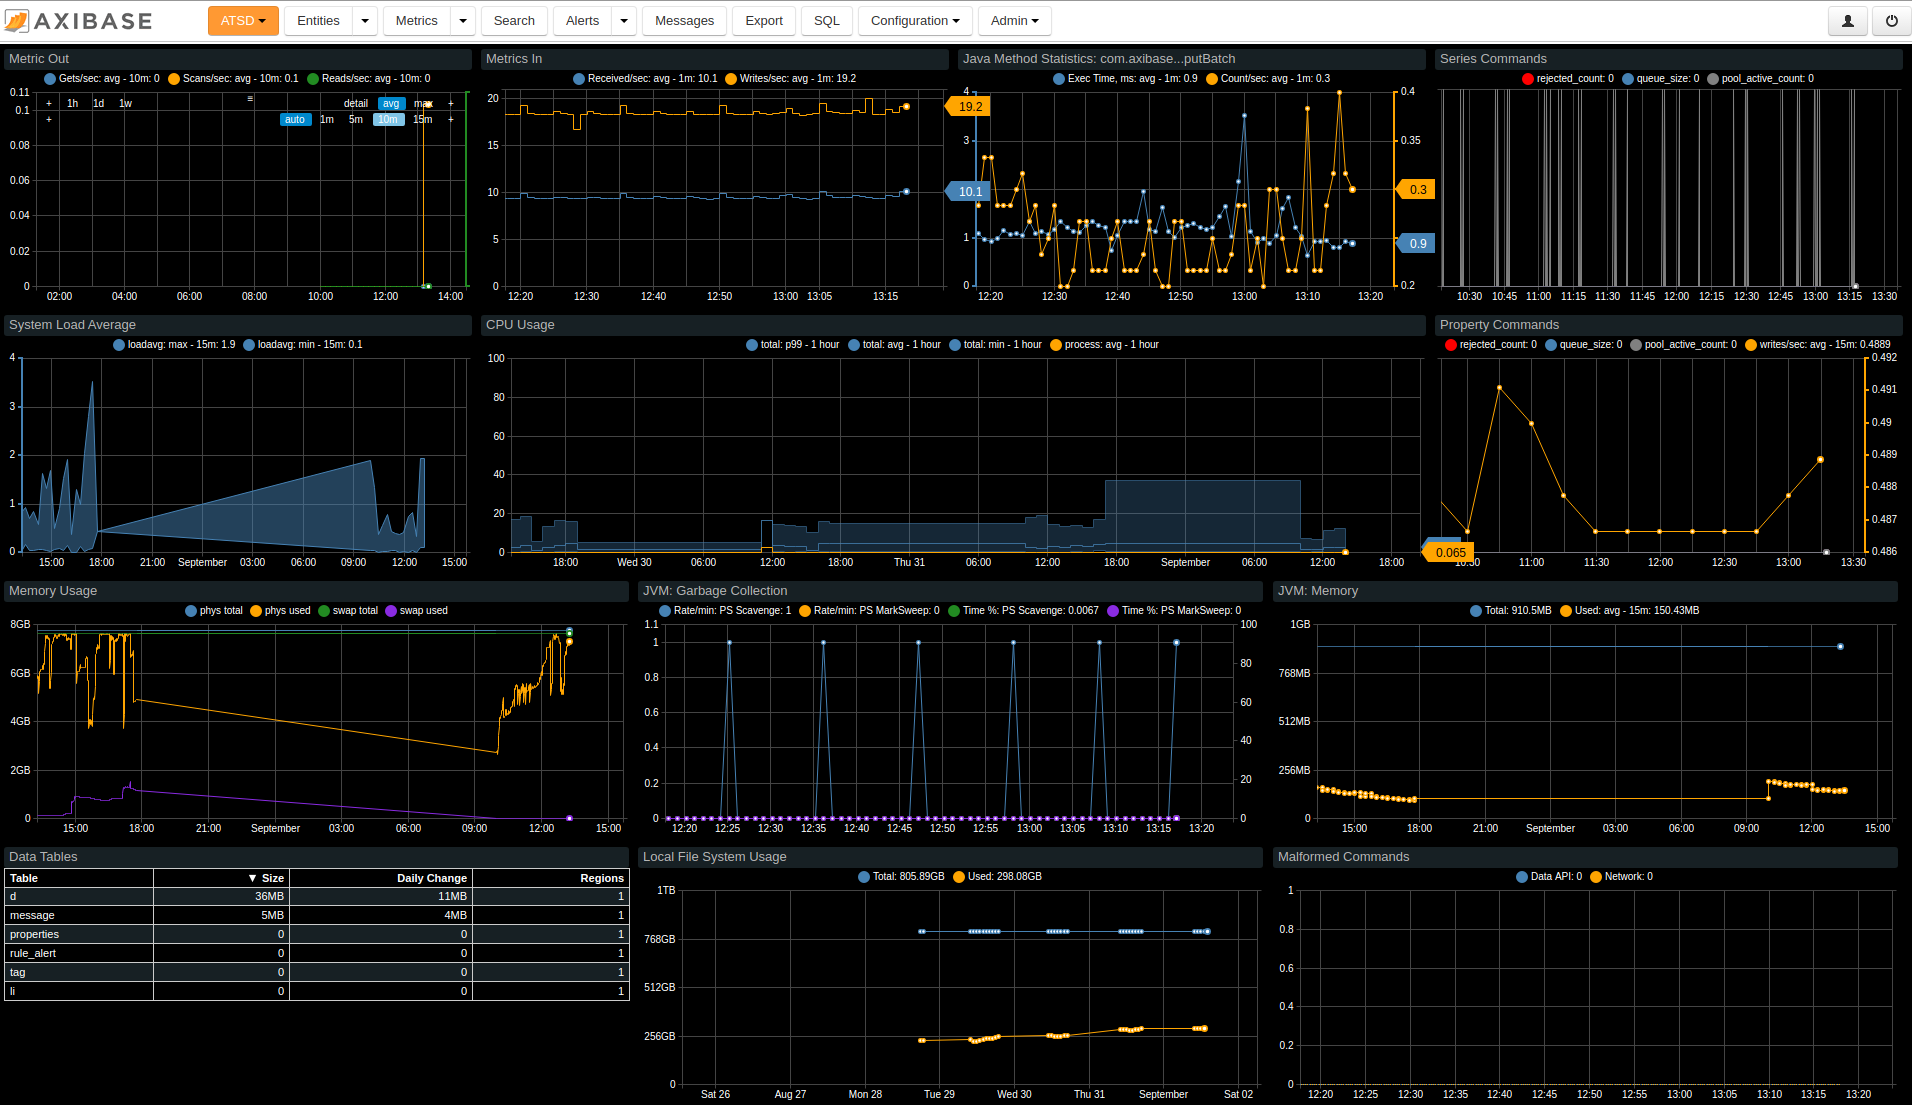
Task: Click blue Exec Time legend circle
Action: click(1059, 79)
